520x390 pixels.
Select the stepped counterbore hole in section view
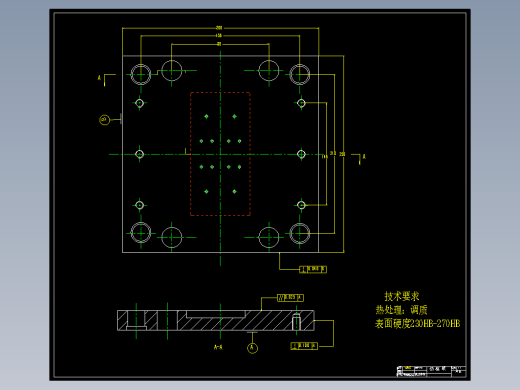tap(136, 320)
